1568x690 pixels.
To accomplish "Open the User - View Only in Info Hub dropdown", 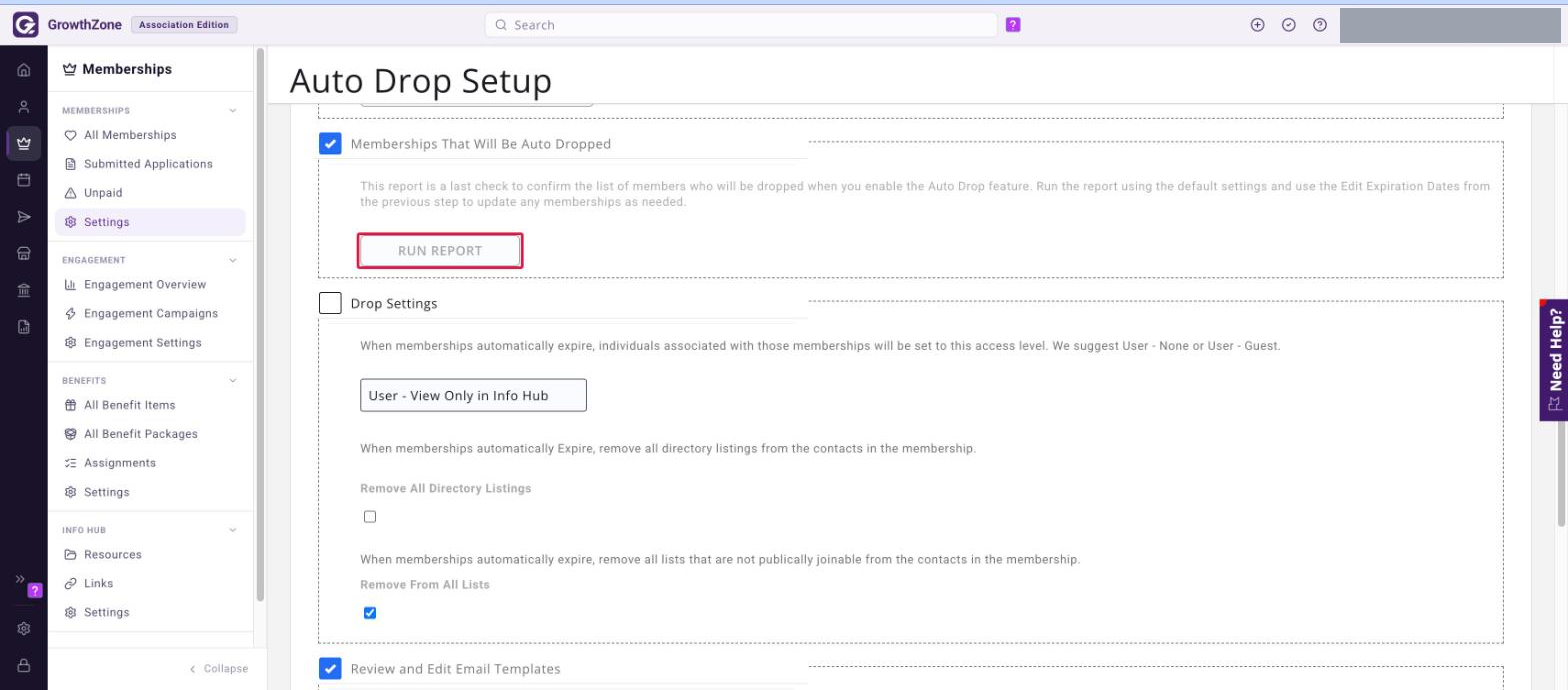I will coord(473,395).
